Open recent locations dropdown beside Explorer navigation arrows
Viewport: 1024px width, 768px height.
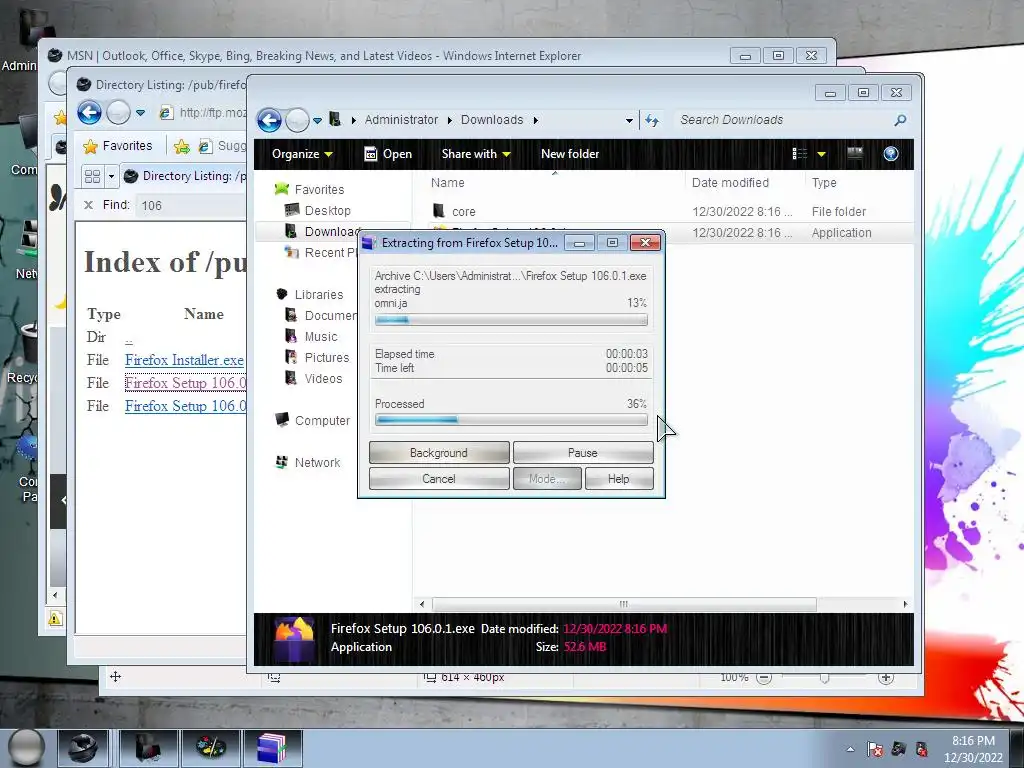point(317,121)
